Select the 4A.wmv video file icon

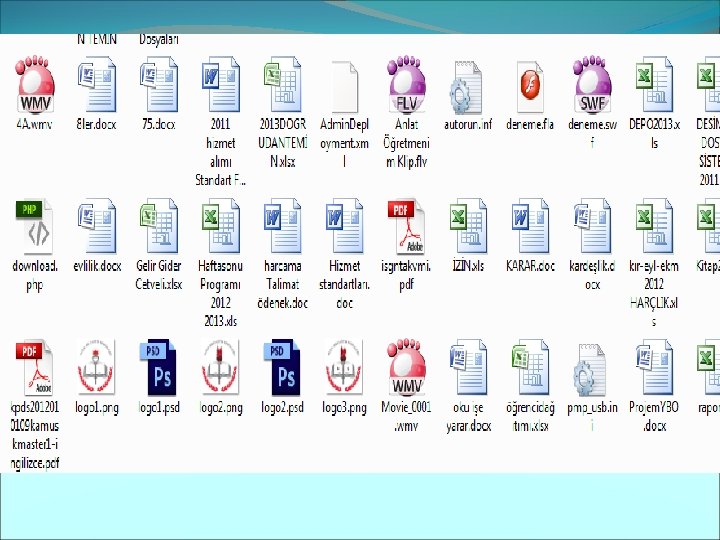pyautogui.click(x=35, y=85)
